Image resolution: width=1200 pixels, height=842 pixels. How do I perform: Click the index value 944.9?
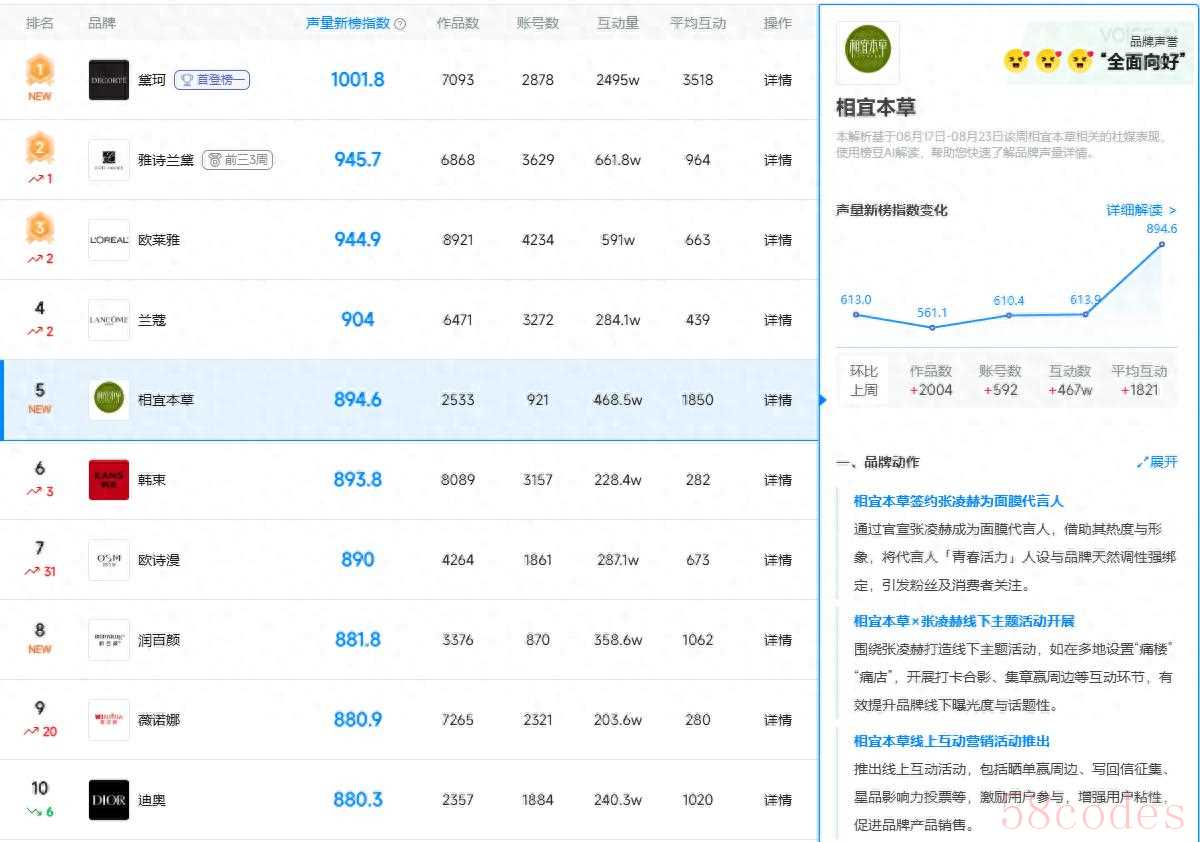(358, 240)
